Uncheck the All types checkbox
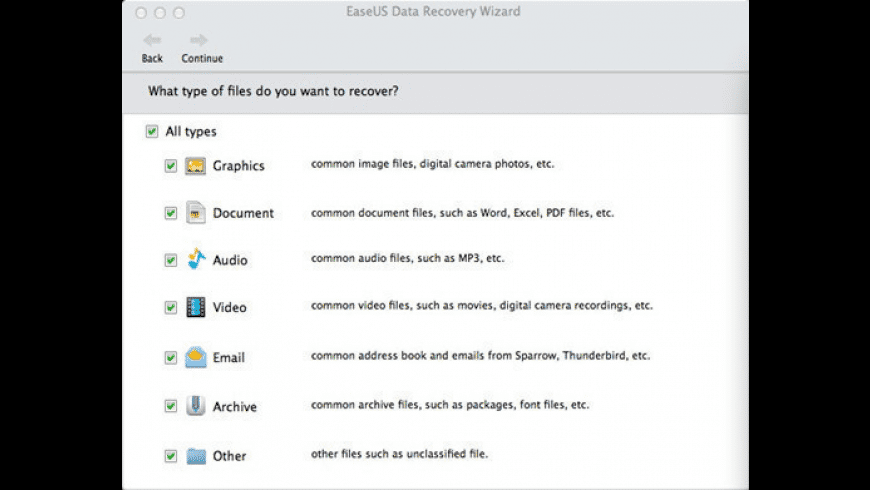Screen dimensions: 870x490 [x=151, y=132]
